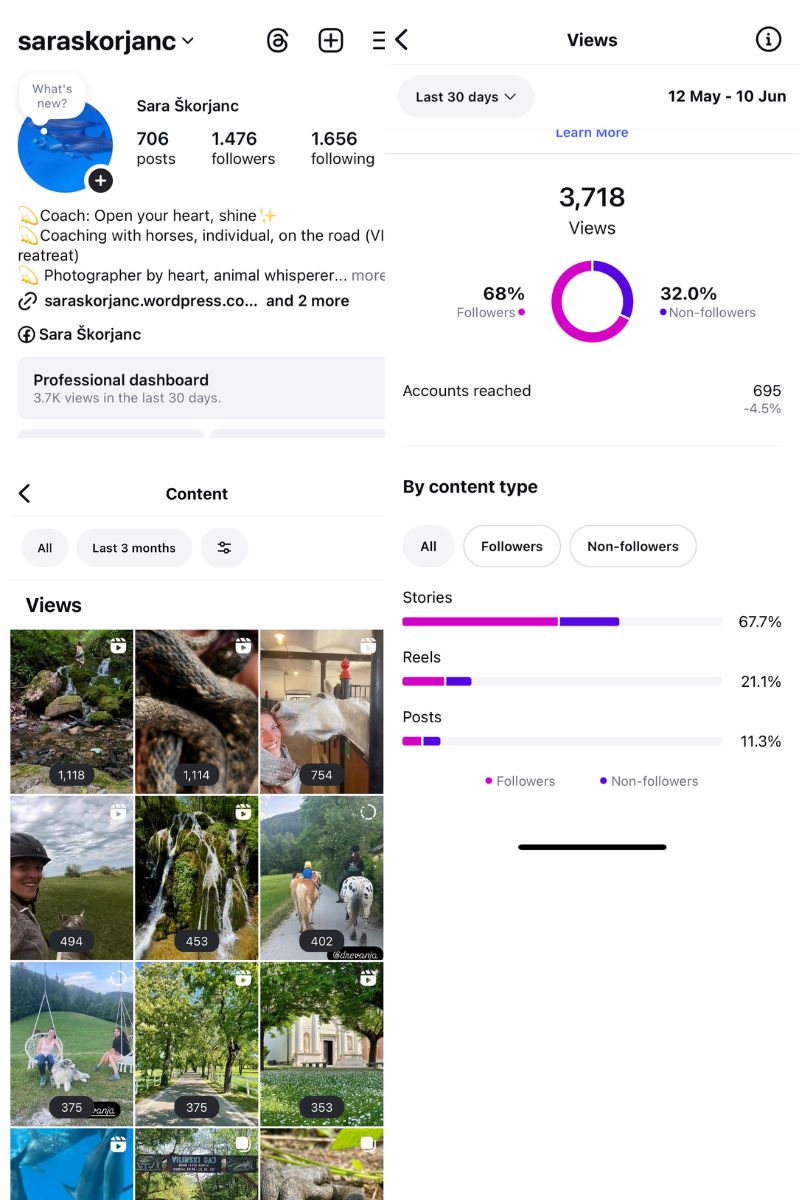Open the Threads icon in profile header

click(x=278, y=41)
